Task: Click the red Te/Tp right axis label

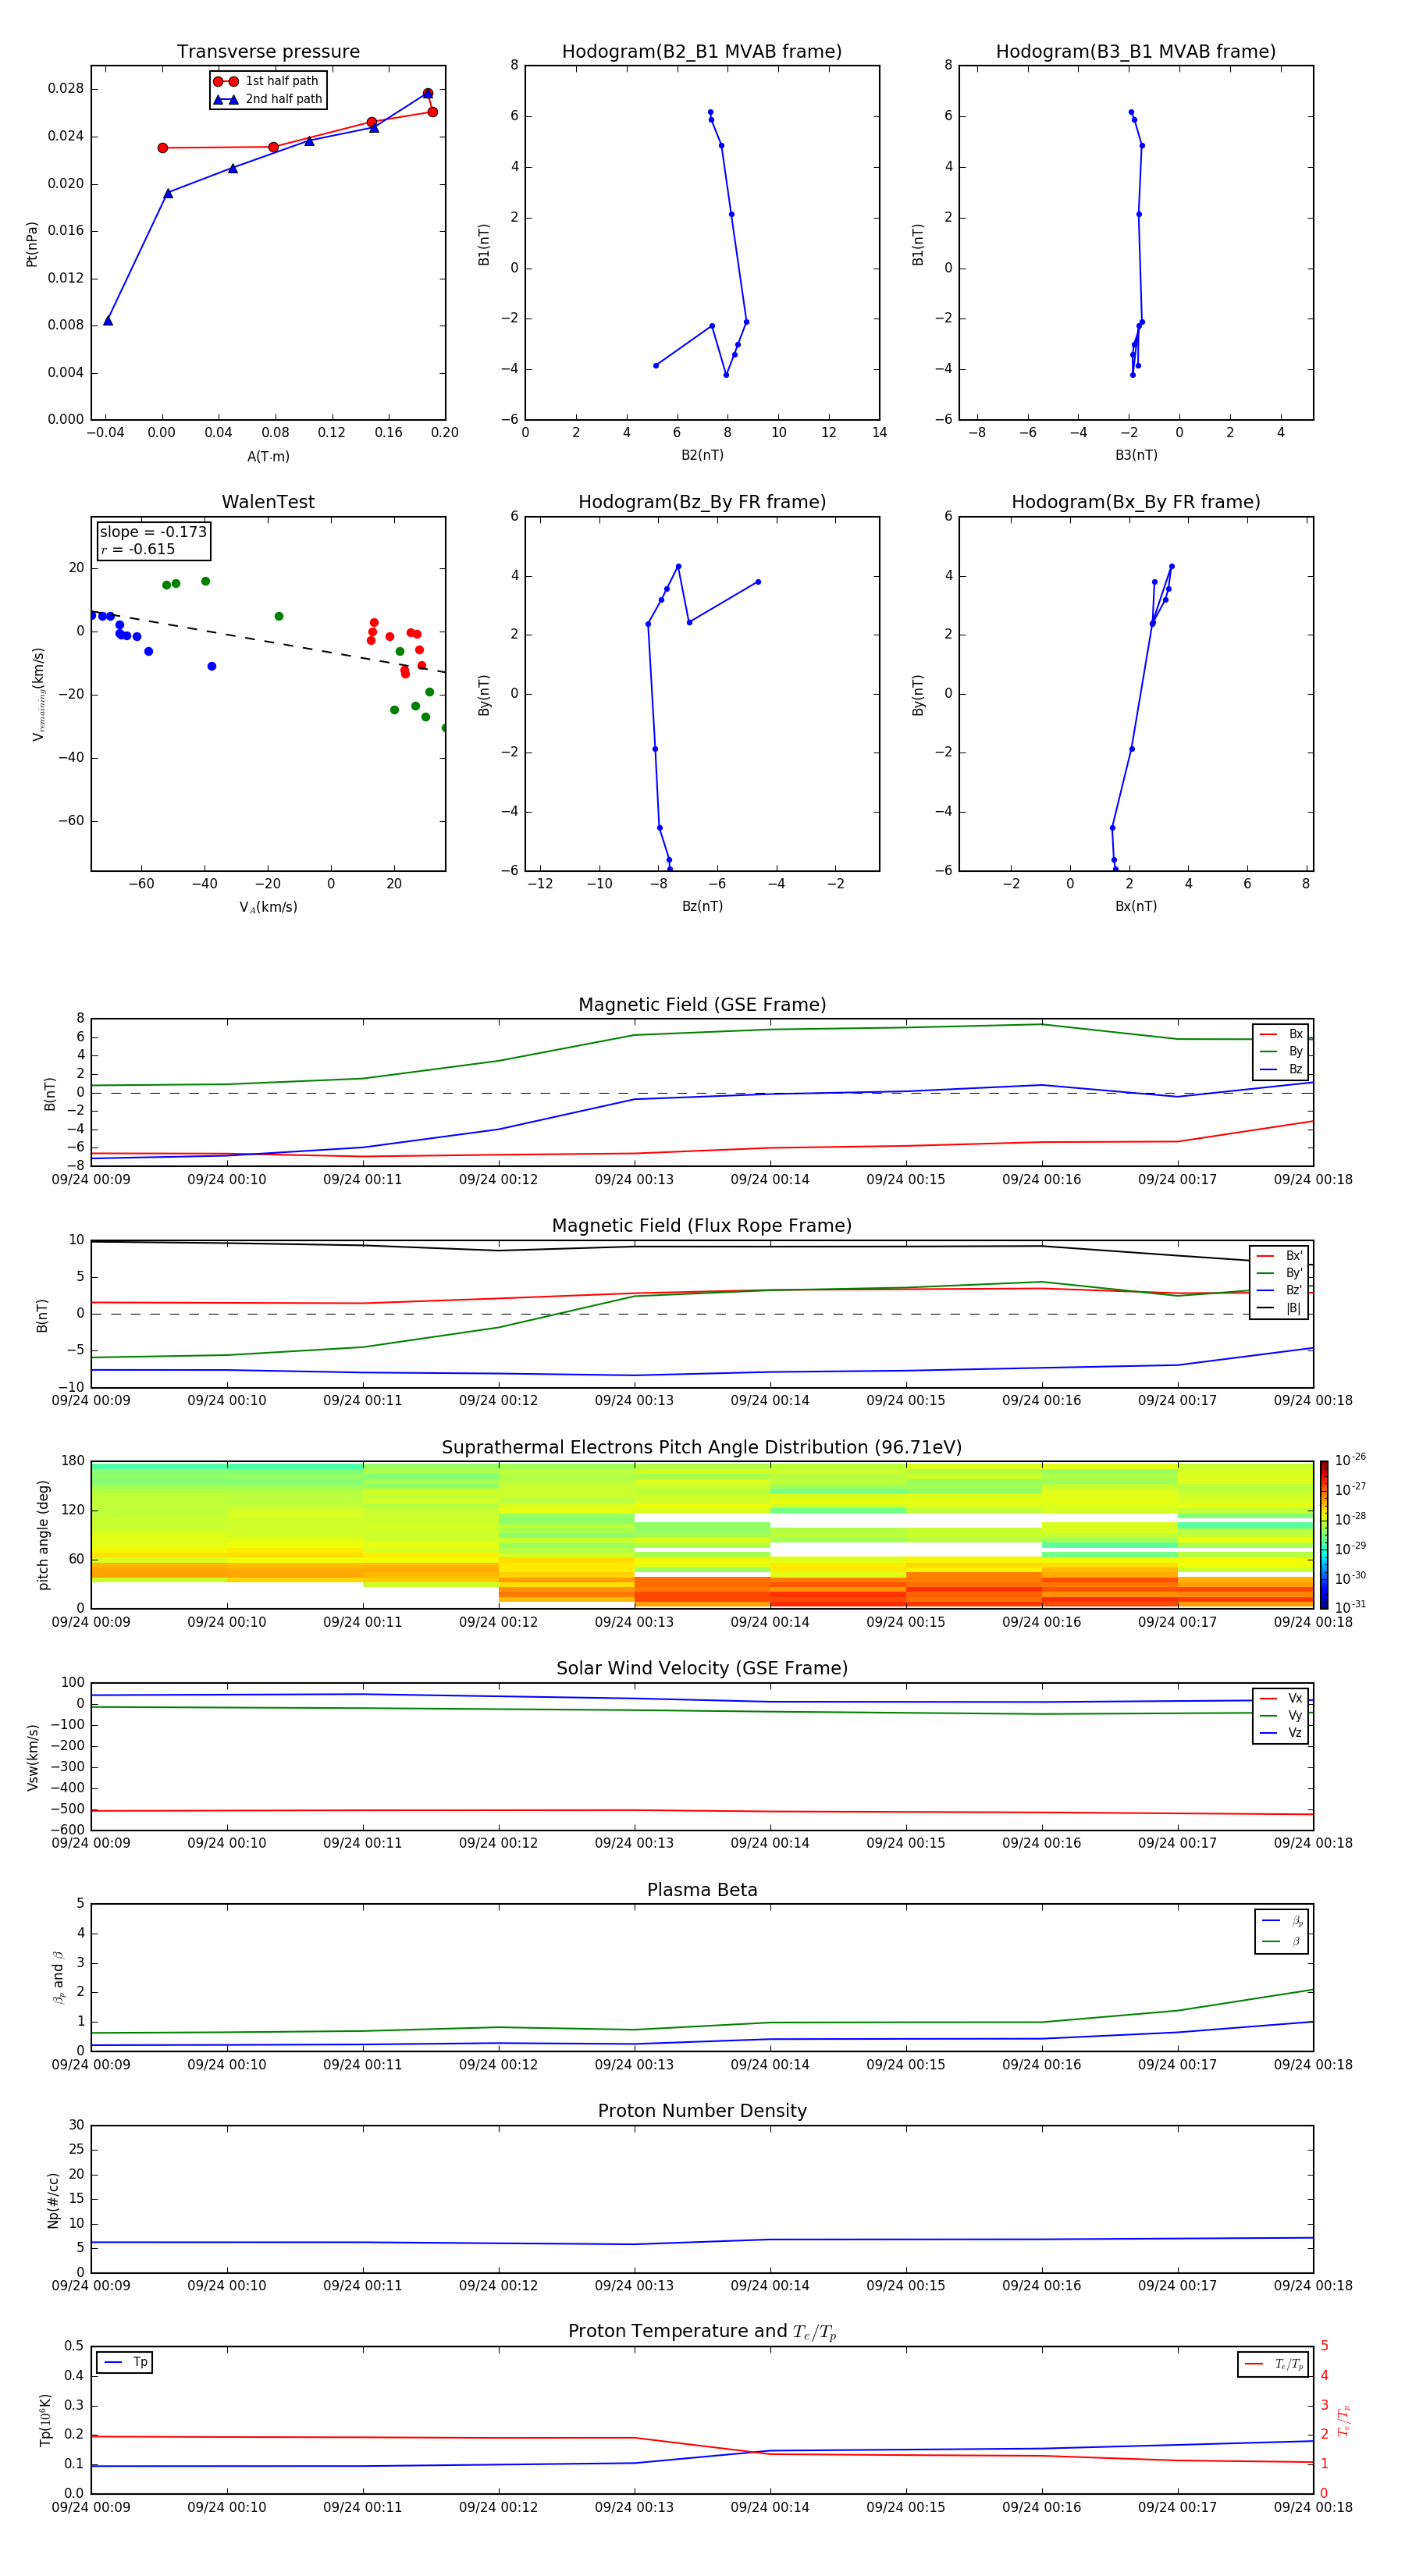Action: click(1344, 2420)
